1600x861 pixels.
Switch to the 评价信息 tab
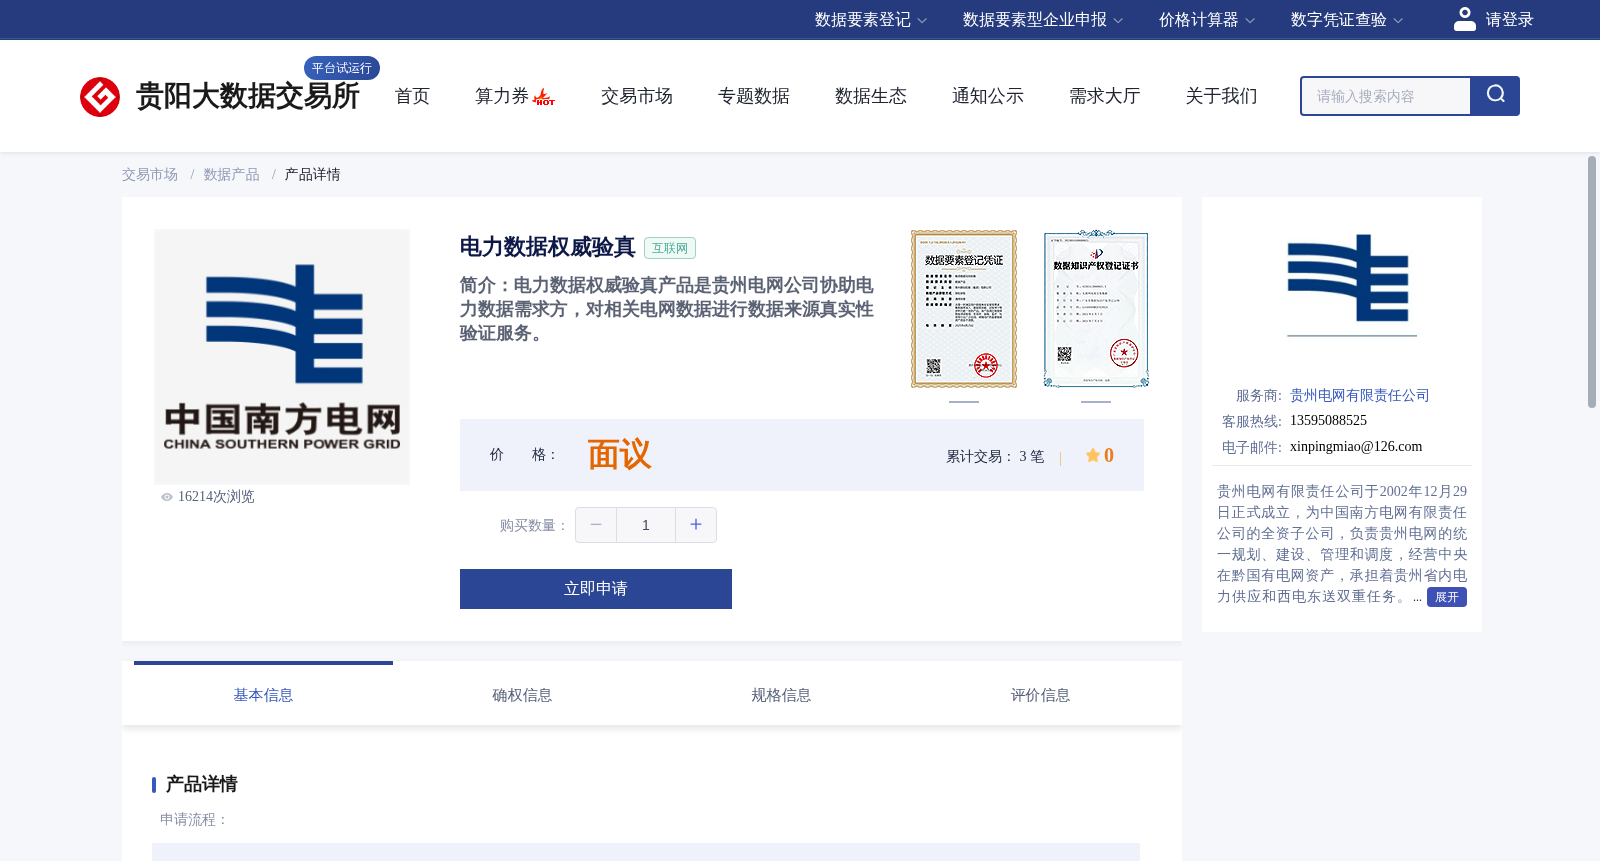[x=1040, y=695]
